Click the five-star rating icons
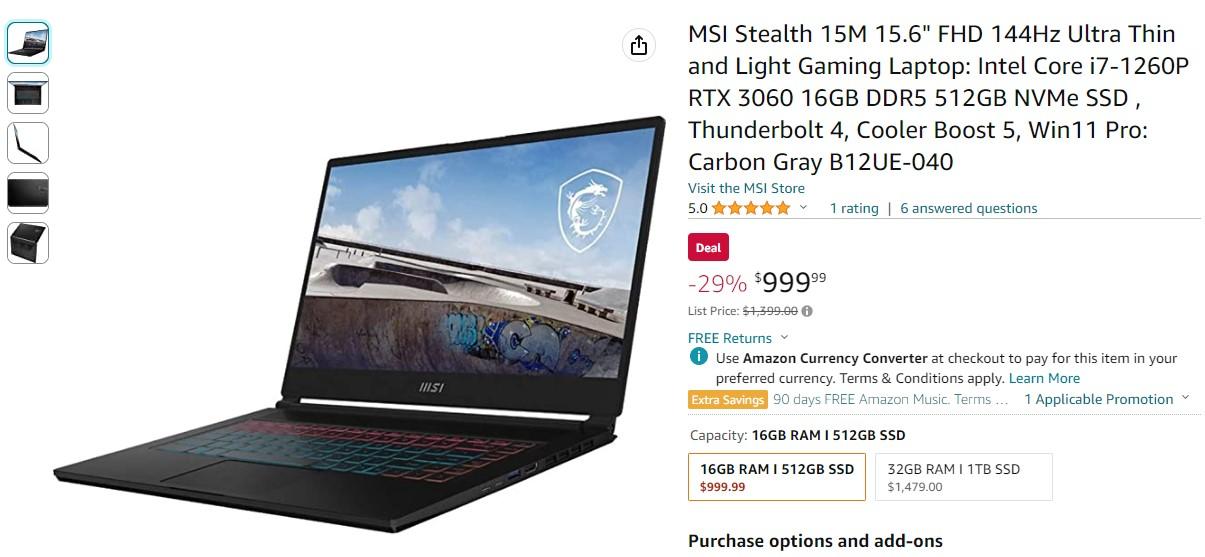 [x=750, y=208]
